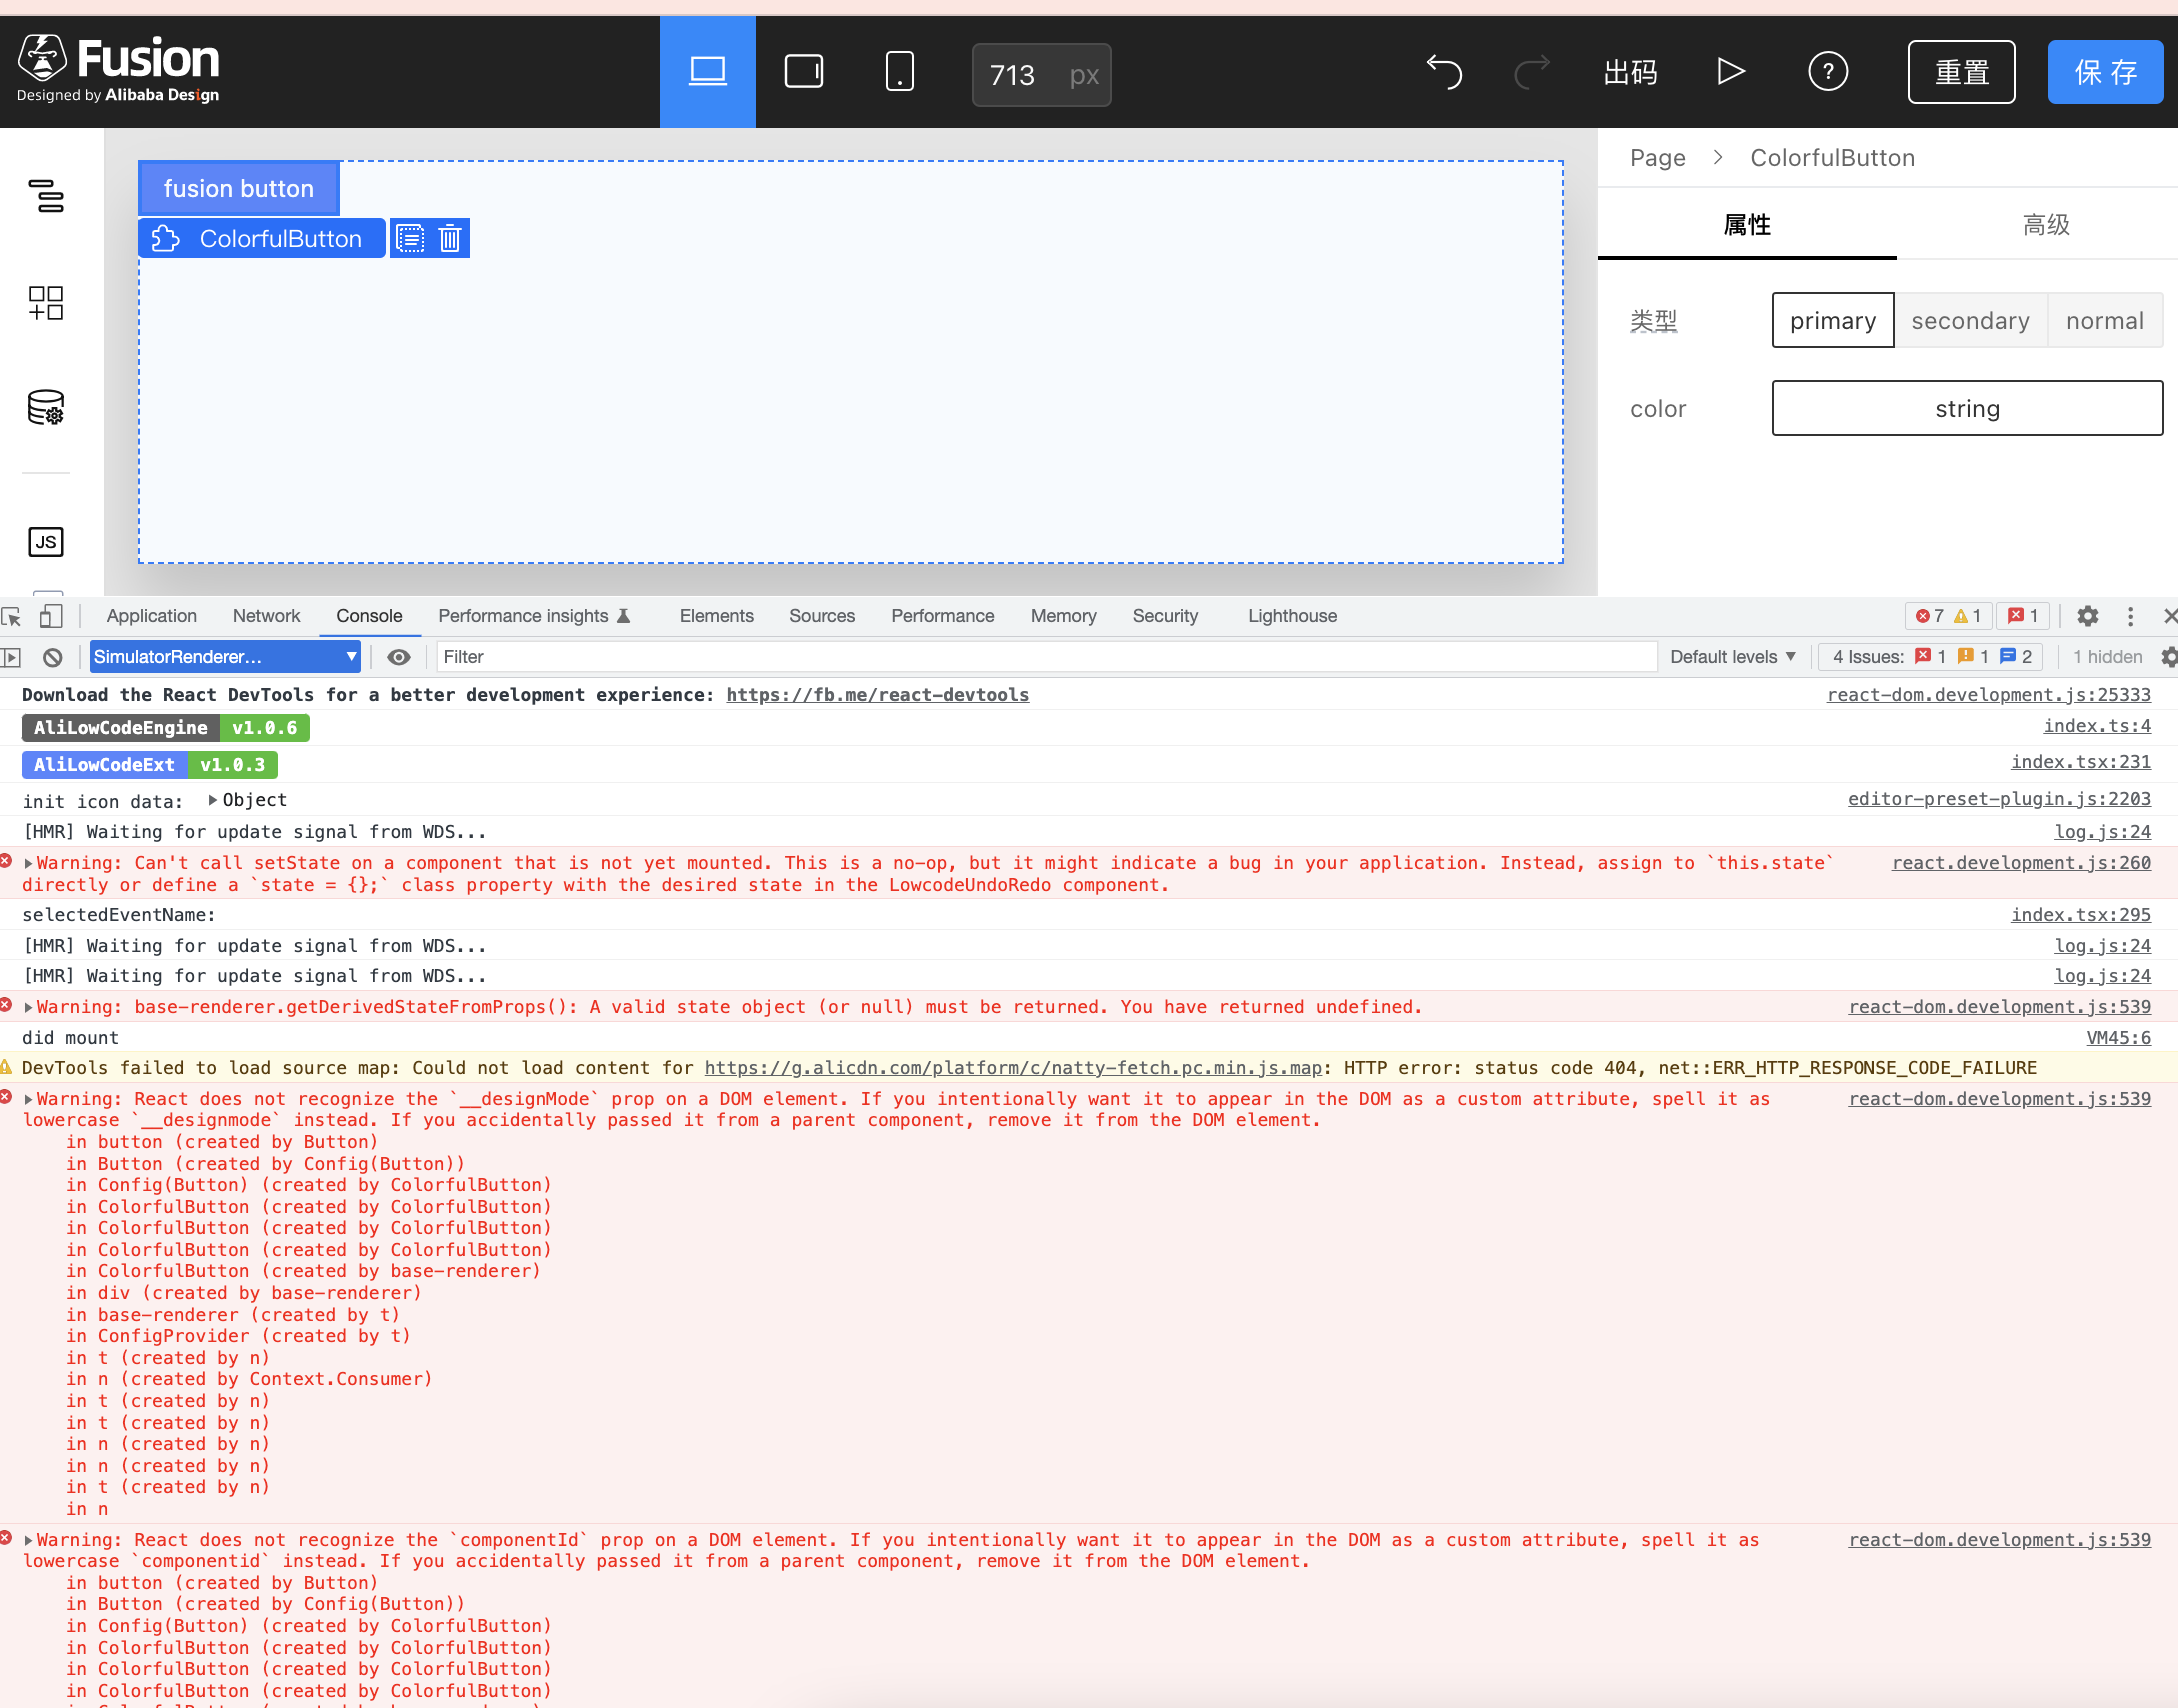
Task: Click the preview play icon
Action: (x=1730, y=71)
